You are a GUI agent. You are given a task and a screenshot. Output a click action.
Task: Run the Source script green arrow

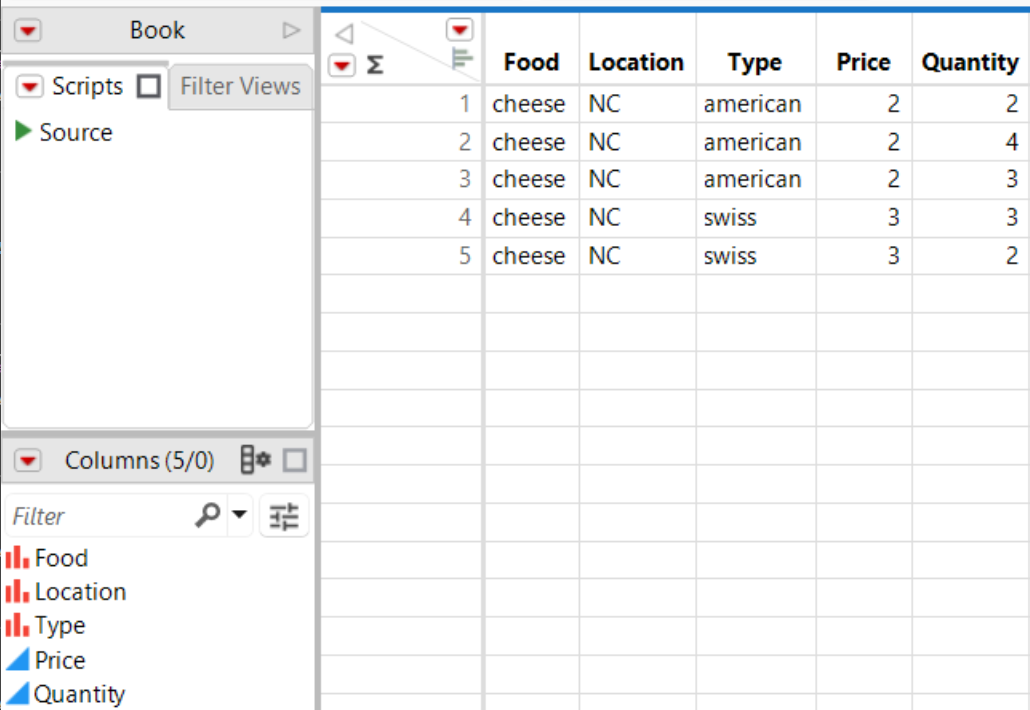click(24, 132)
